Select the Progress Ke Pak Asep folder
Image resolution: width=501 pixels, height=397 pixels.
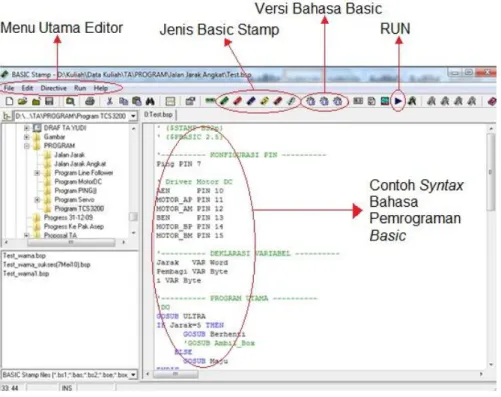pos(74,227)
